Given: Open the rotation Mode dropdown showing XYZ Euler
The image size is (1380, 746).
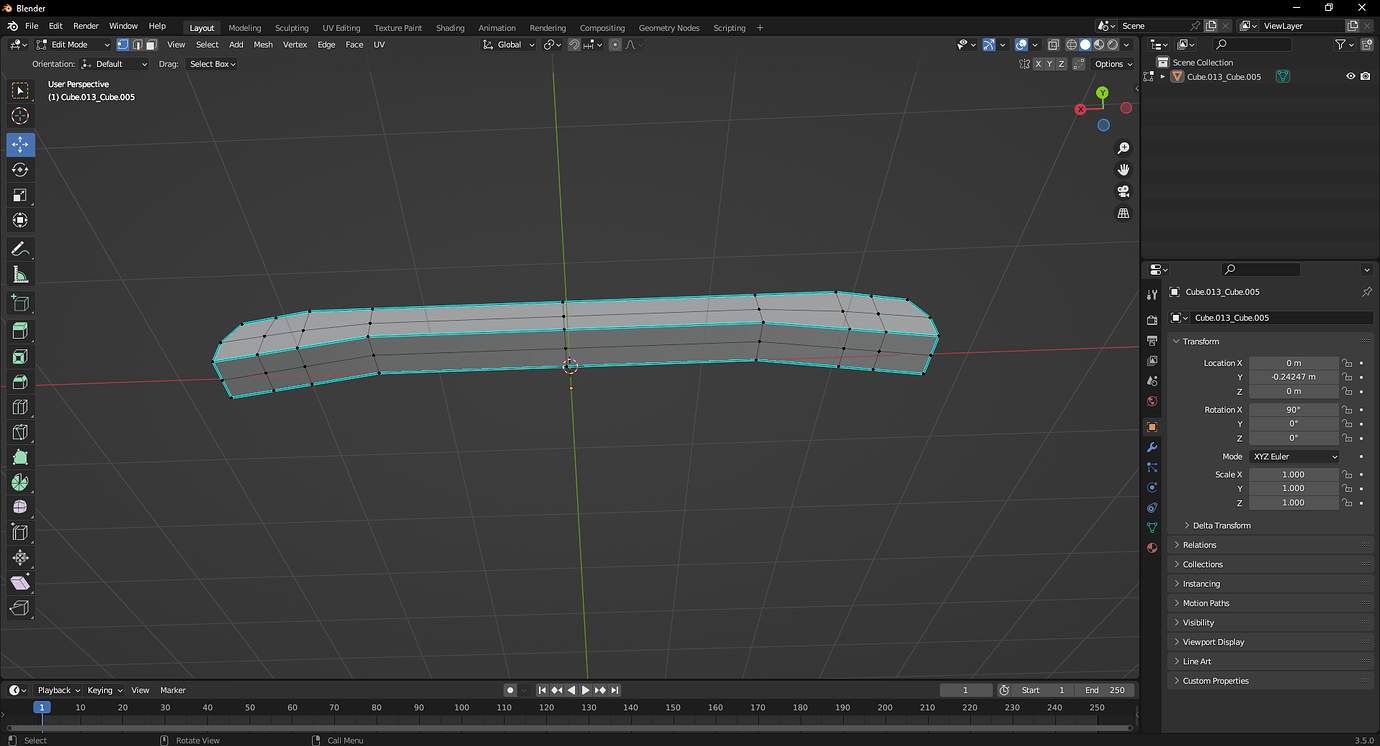Looking at the screenshot, I should 1295,456.
